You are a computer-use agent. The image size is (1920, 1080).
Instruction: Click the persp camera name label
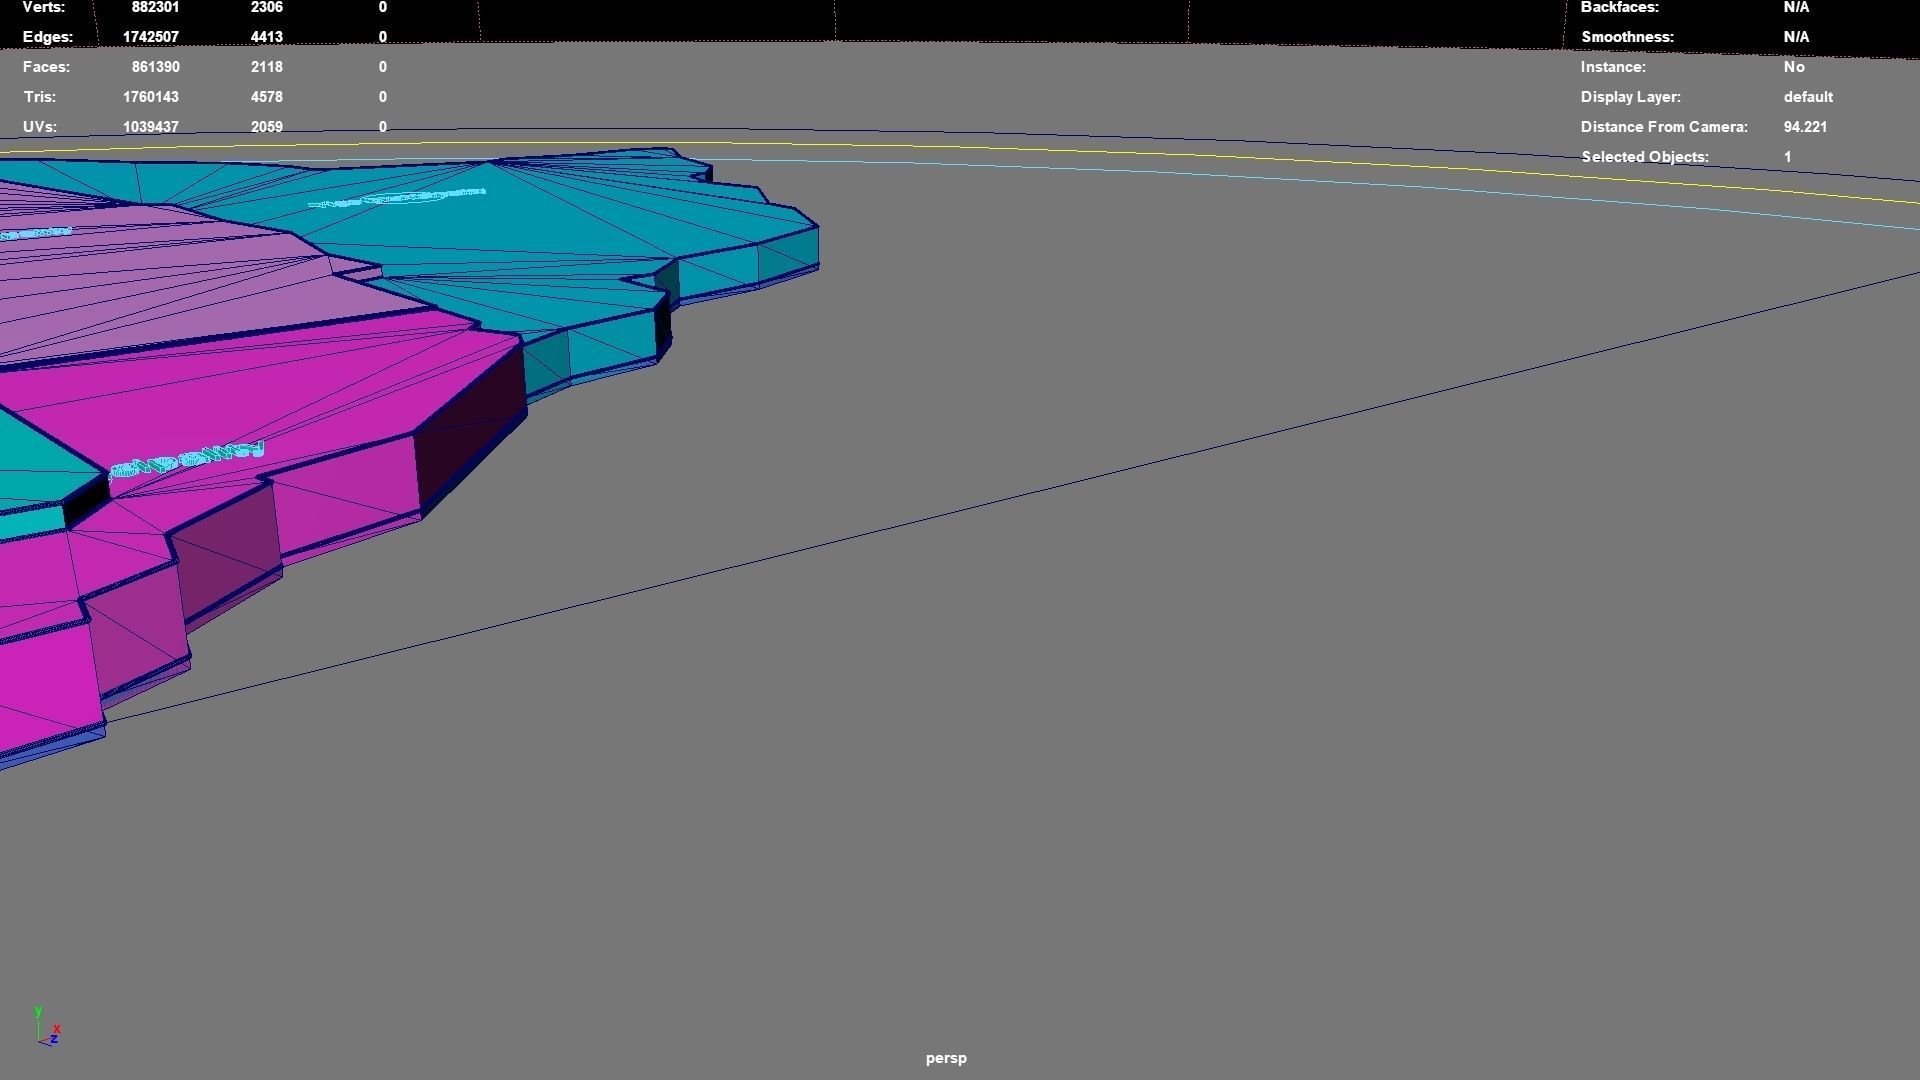(x=945, y=1058)
